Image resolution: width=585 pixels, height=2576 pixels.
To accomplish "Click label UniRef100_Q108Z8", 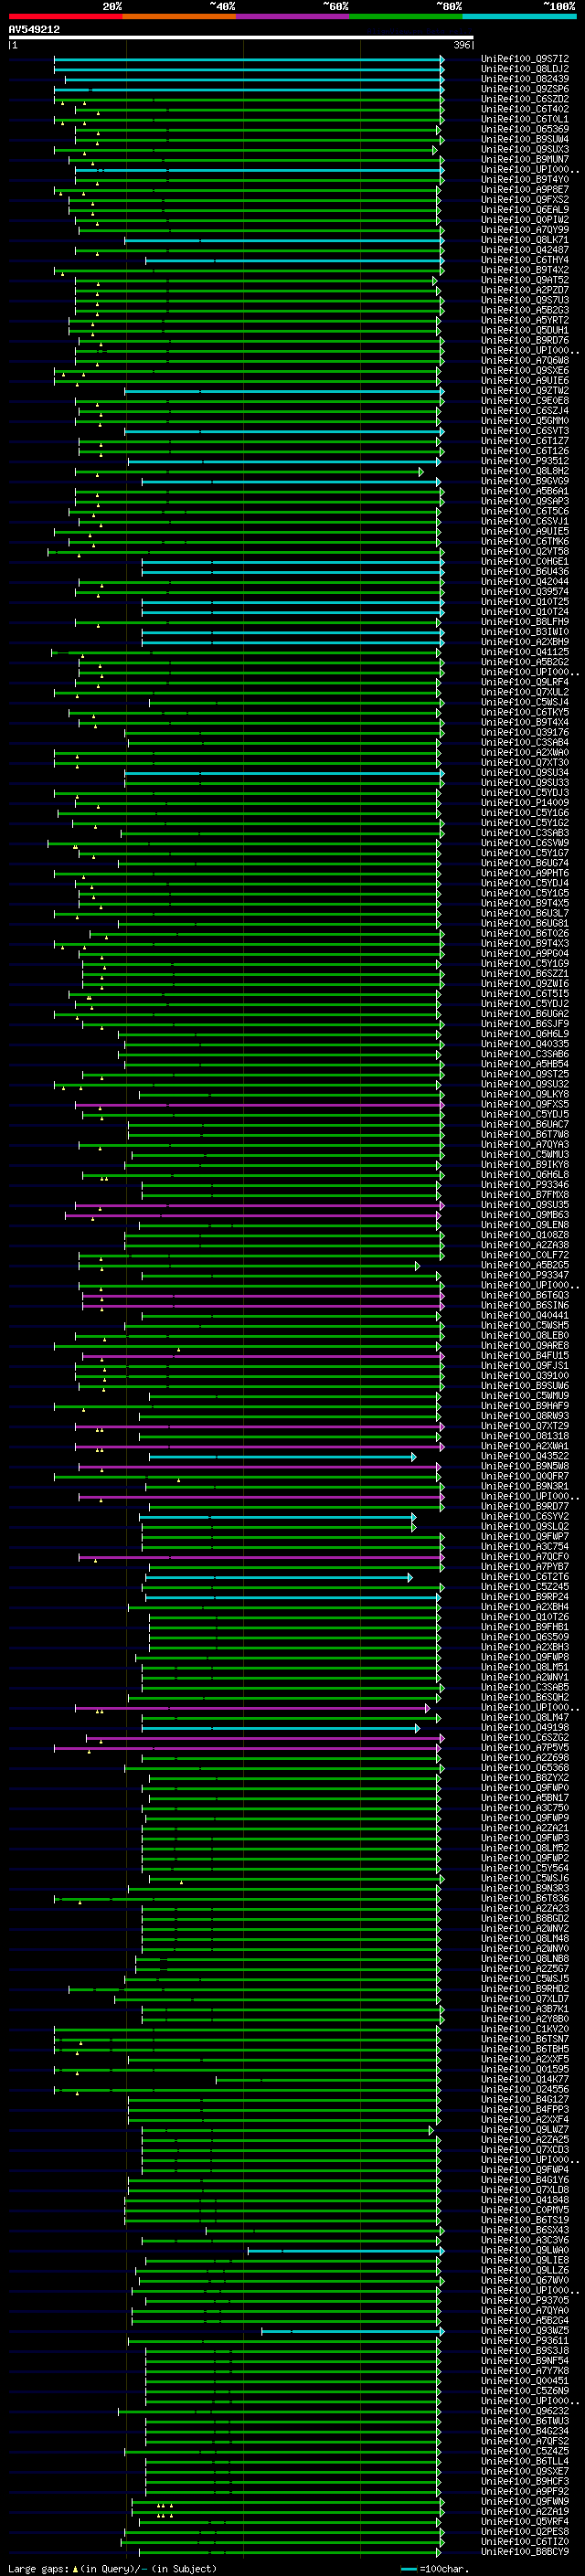I will 525,1235.
